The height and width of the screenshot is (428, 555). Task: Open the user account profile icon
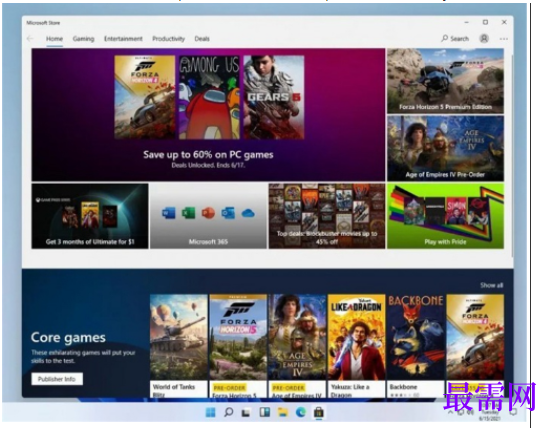coord(484,38)
